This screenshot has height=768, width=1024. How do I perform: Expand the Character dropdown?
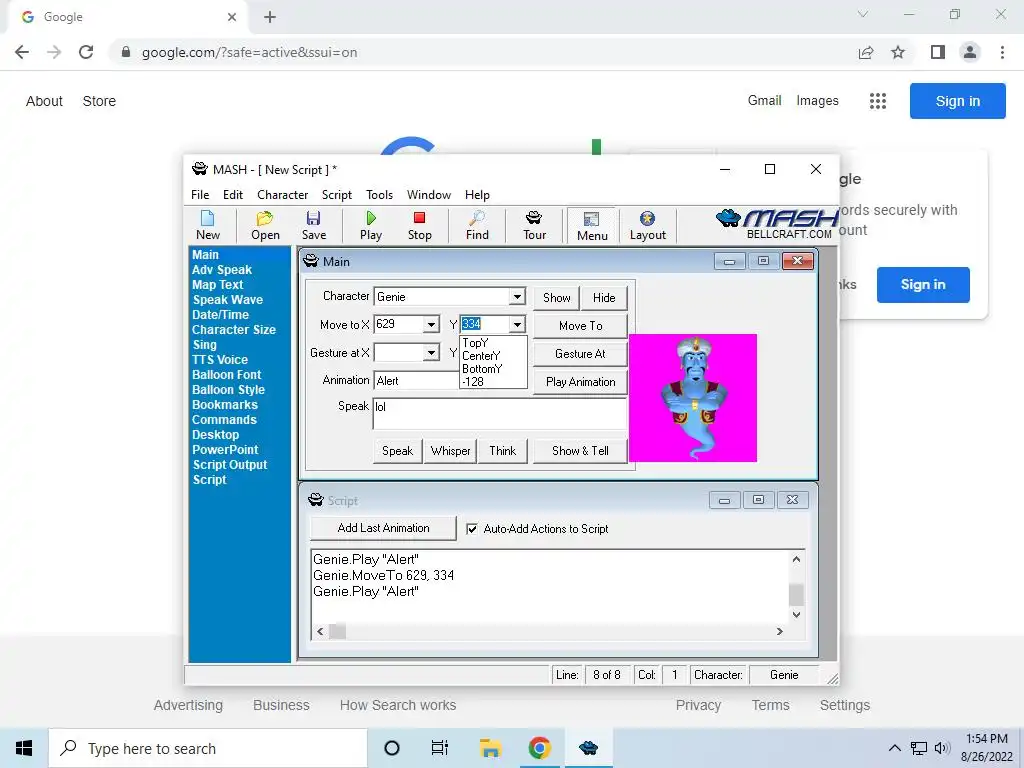(517, 296)
